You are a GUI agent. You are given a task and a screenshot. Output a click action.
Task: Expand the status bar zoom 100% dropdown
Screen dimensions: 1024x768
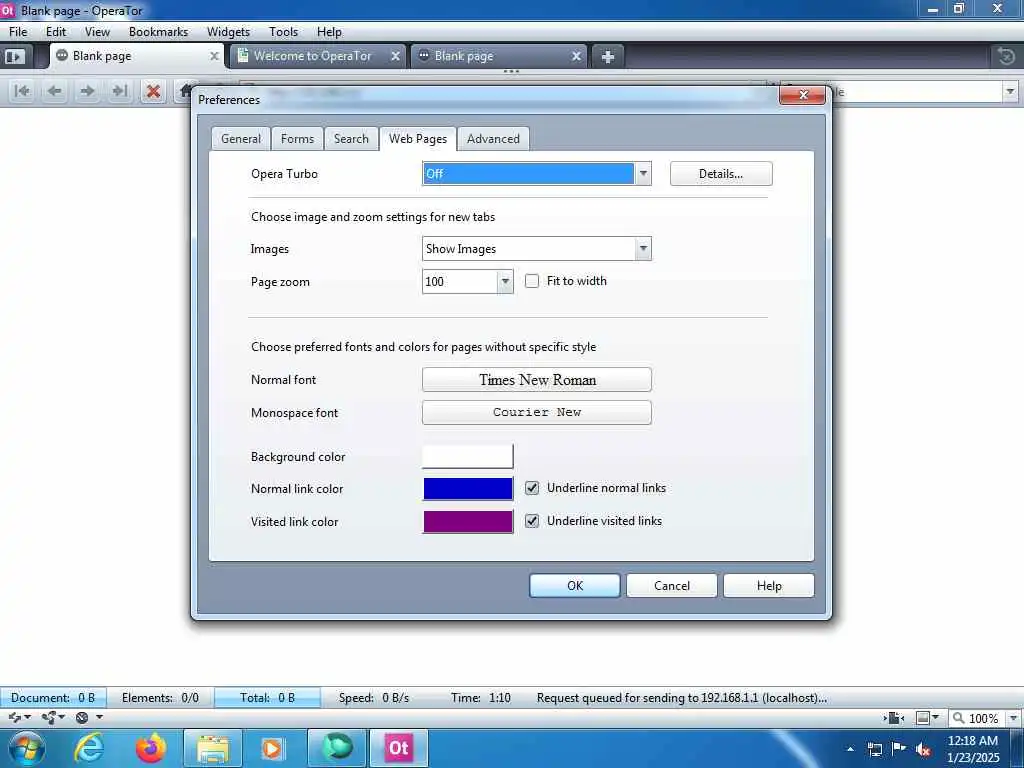(x=1013, y=718)
